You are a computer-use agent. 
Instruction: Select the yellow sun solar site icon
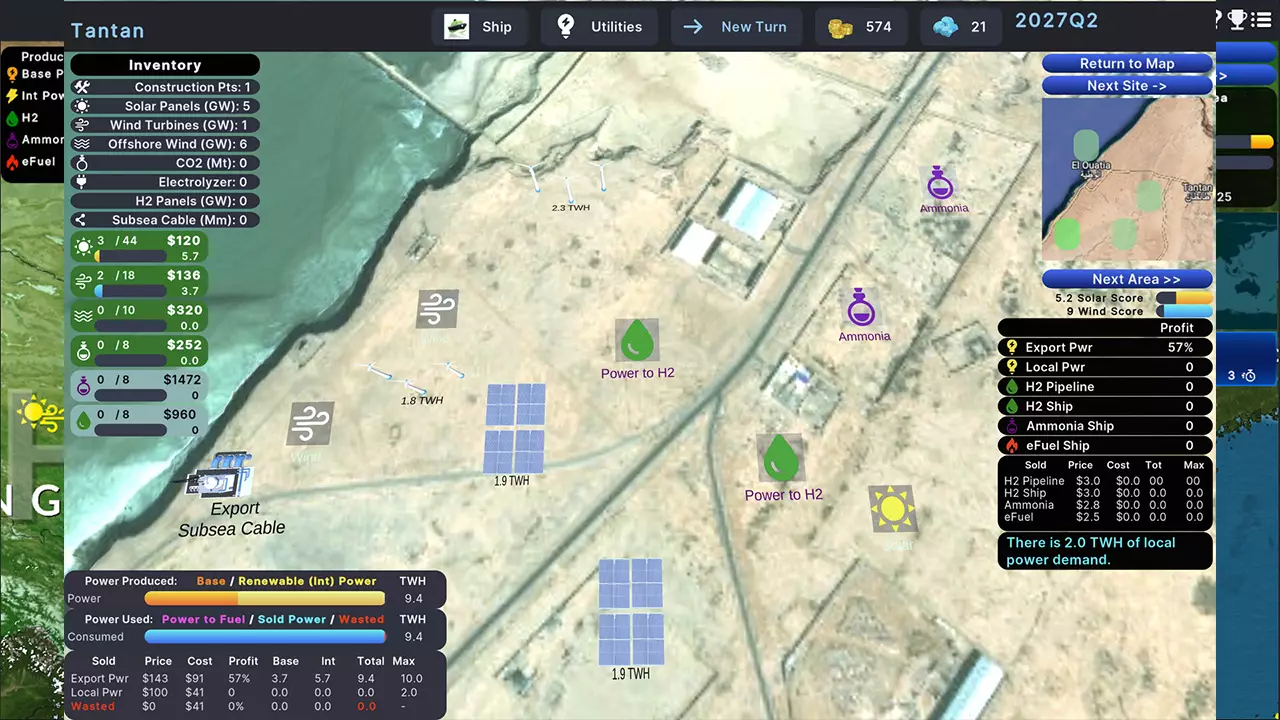(x=892, y=509)
